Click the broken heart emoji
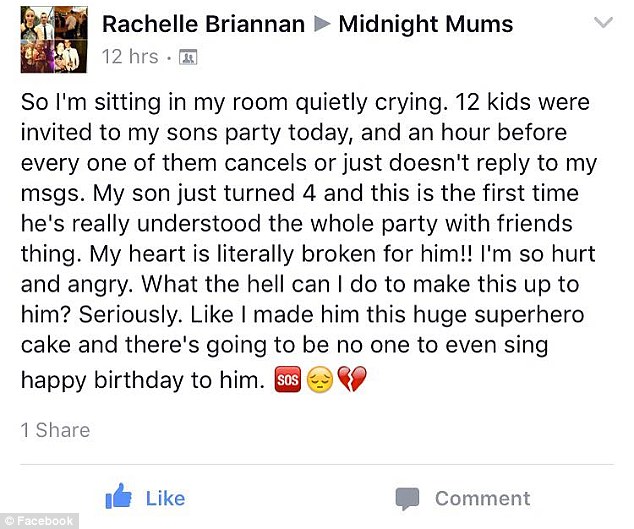 (x=351, y=380)
